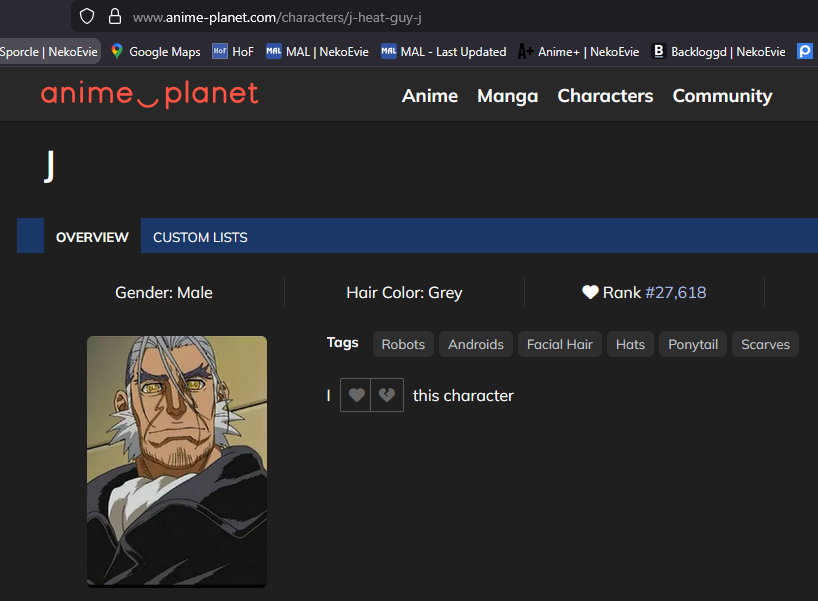The image size is (818, 601).
Task: Click the MAL | NekoEvie favicon
Action: pos(273,51)
